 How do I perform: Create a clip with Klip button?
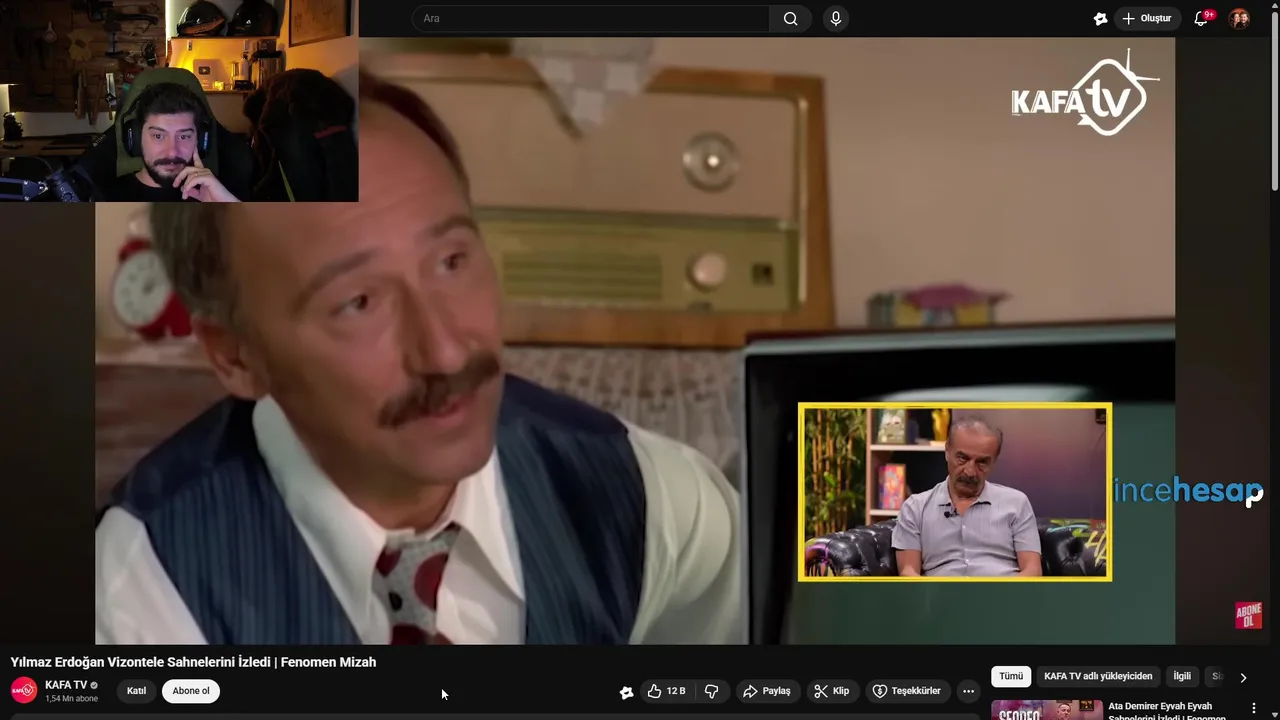pyautogui.click(x=832, y=691)
